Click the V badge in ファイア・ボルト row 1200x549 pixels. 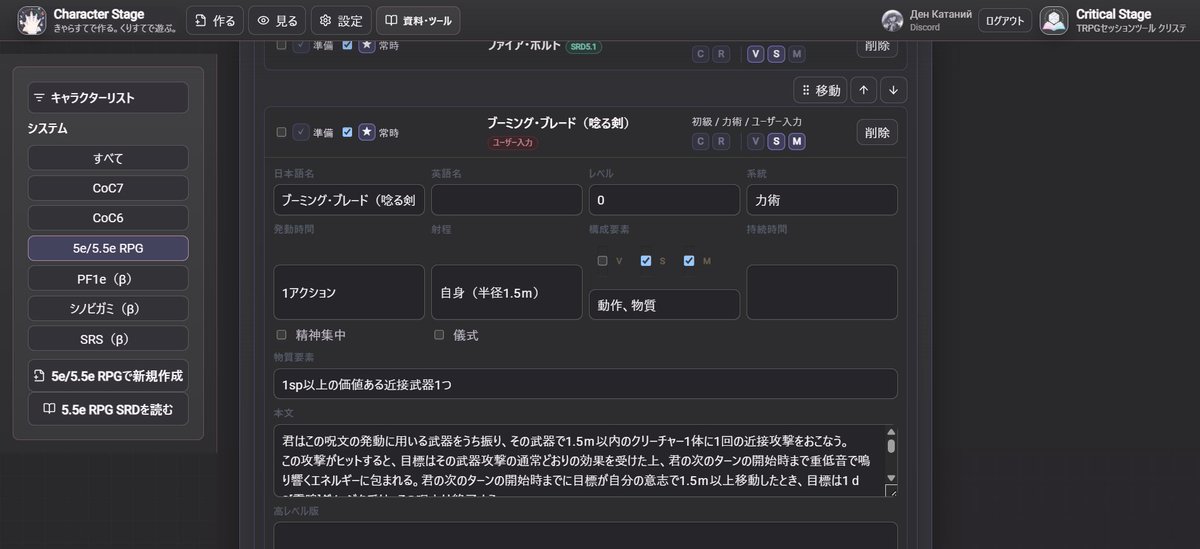tap(756, 54)
